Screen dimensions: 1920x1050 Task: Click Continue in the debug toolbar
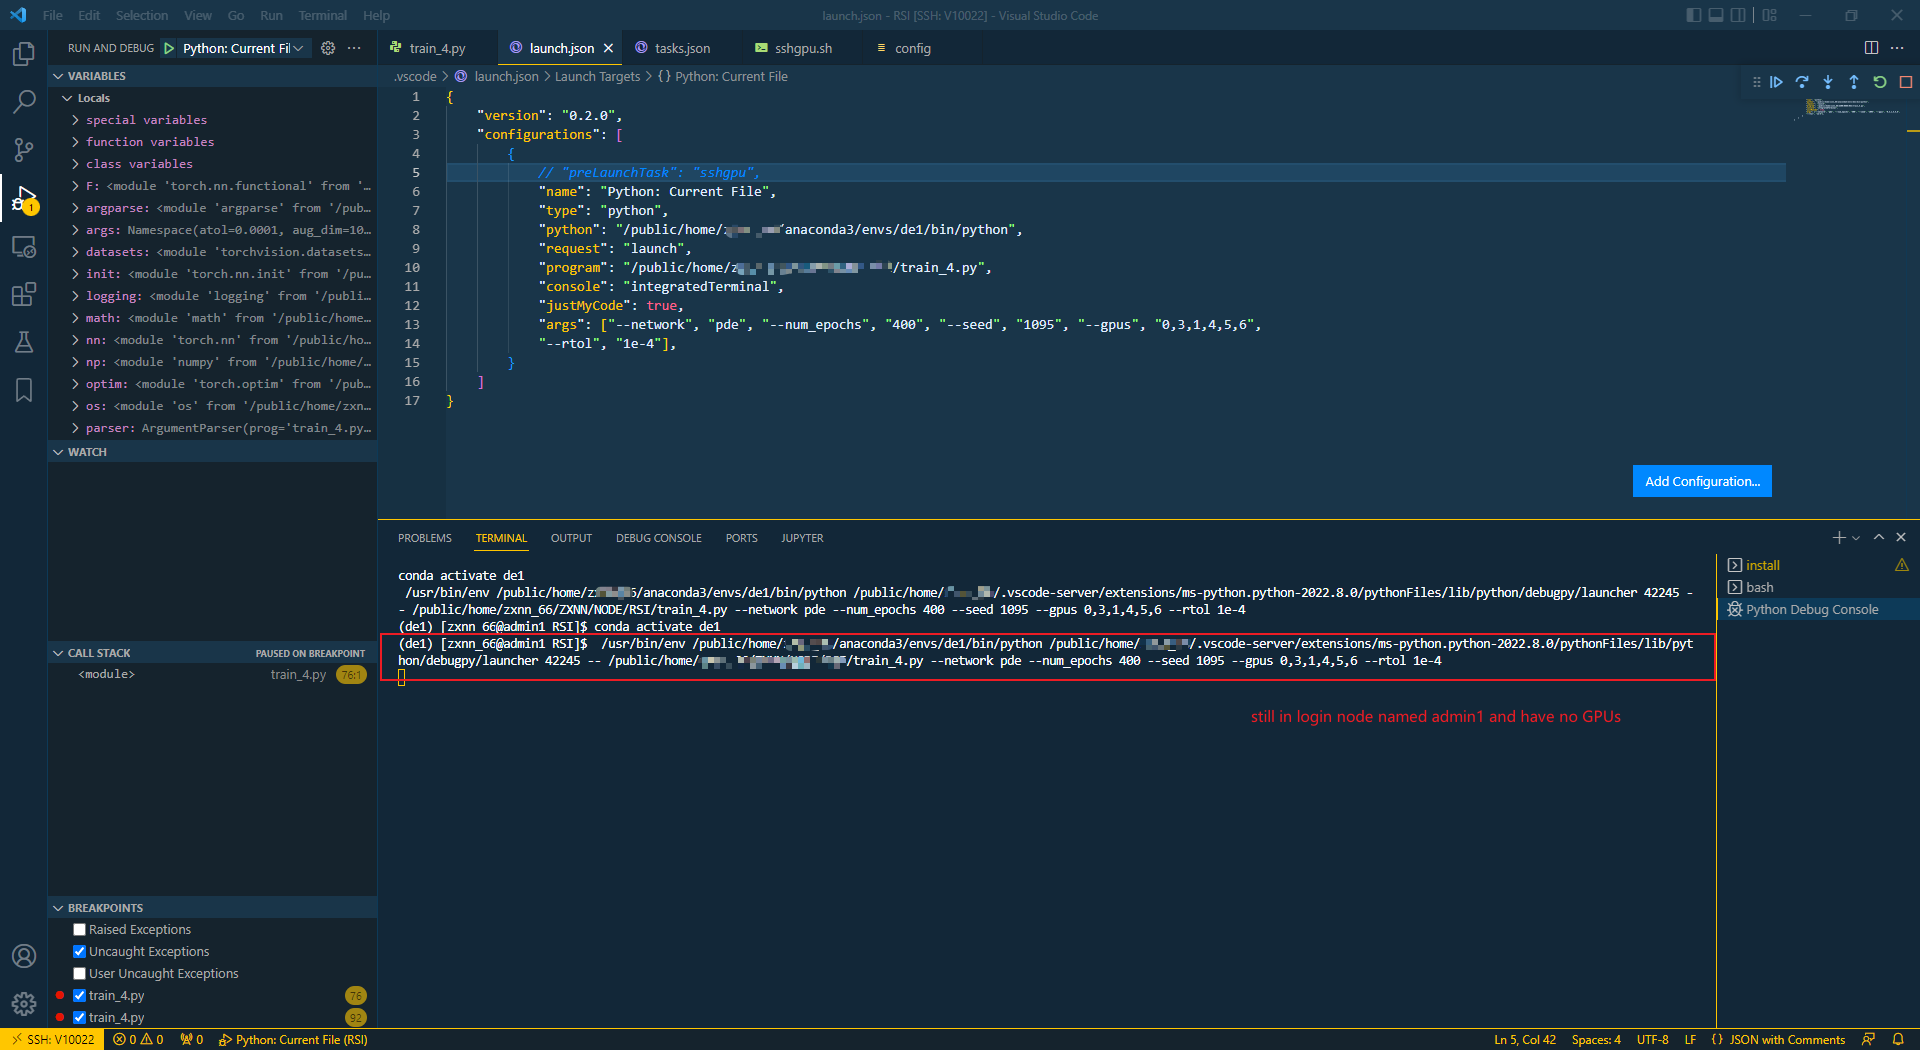[1776, 82]
